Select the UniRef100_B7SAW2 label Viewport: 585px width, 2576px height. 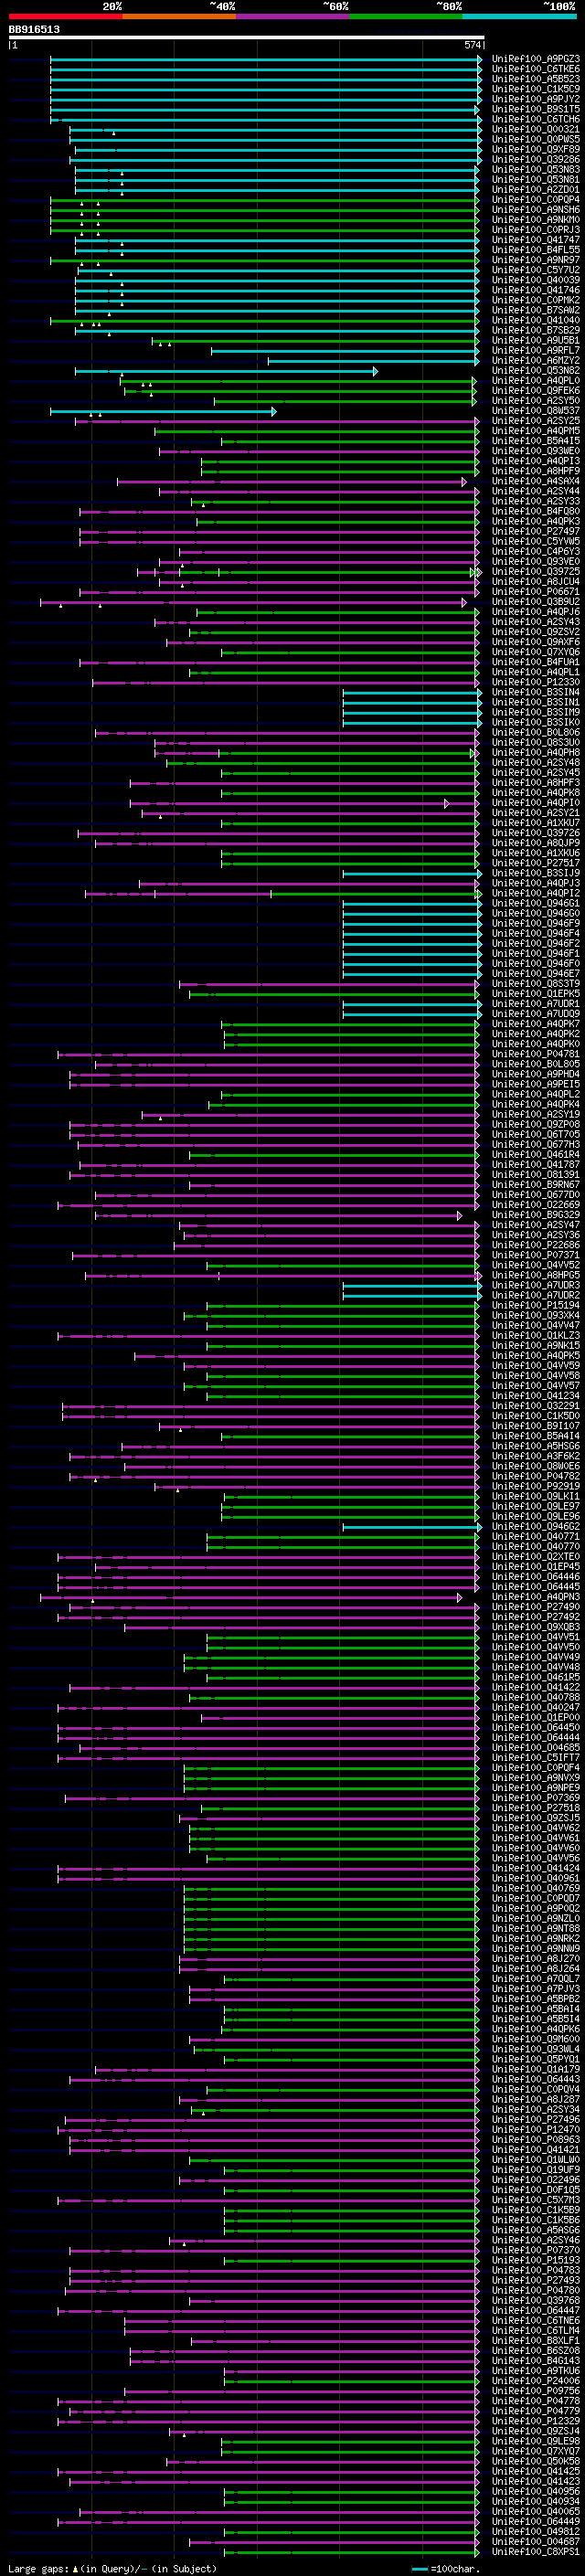535,310
